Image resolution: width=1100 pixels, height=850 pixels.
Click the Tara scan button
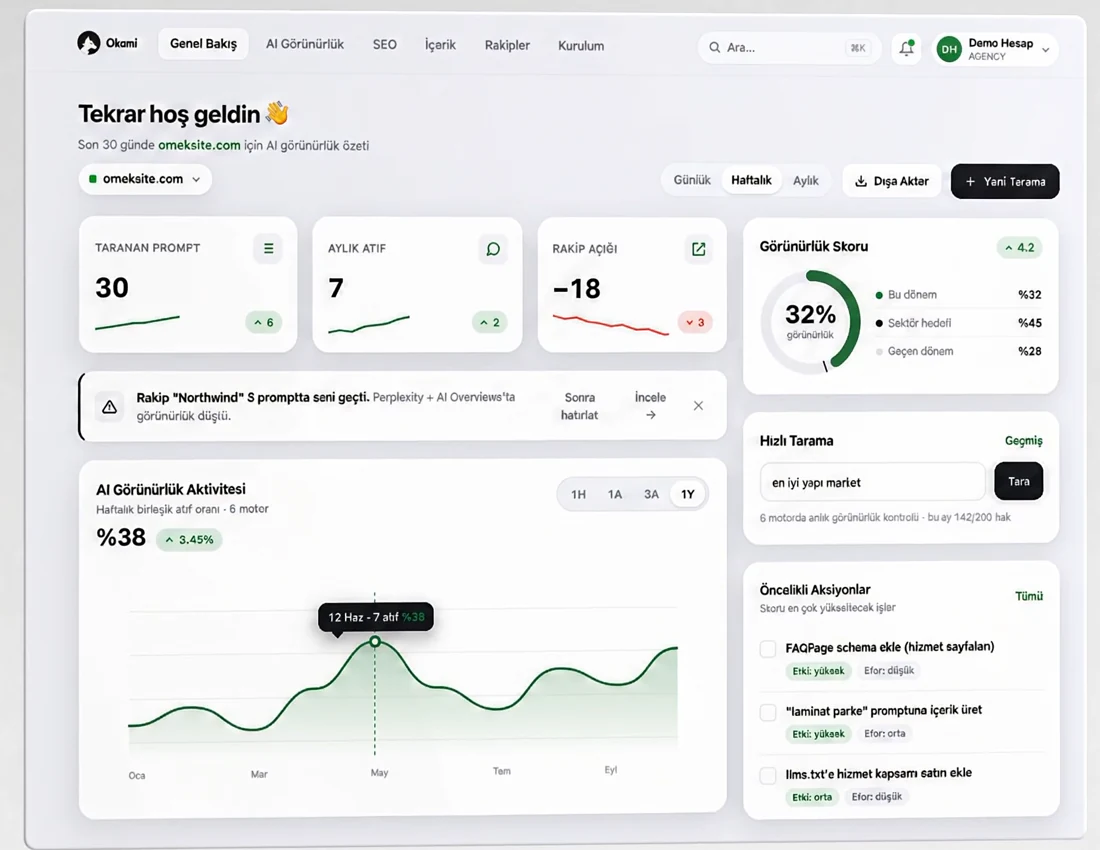[x=1019, y=481]
